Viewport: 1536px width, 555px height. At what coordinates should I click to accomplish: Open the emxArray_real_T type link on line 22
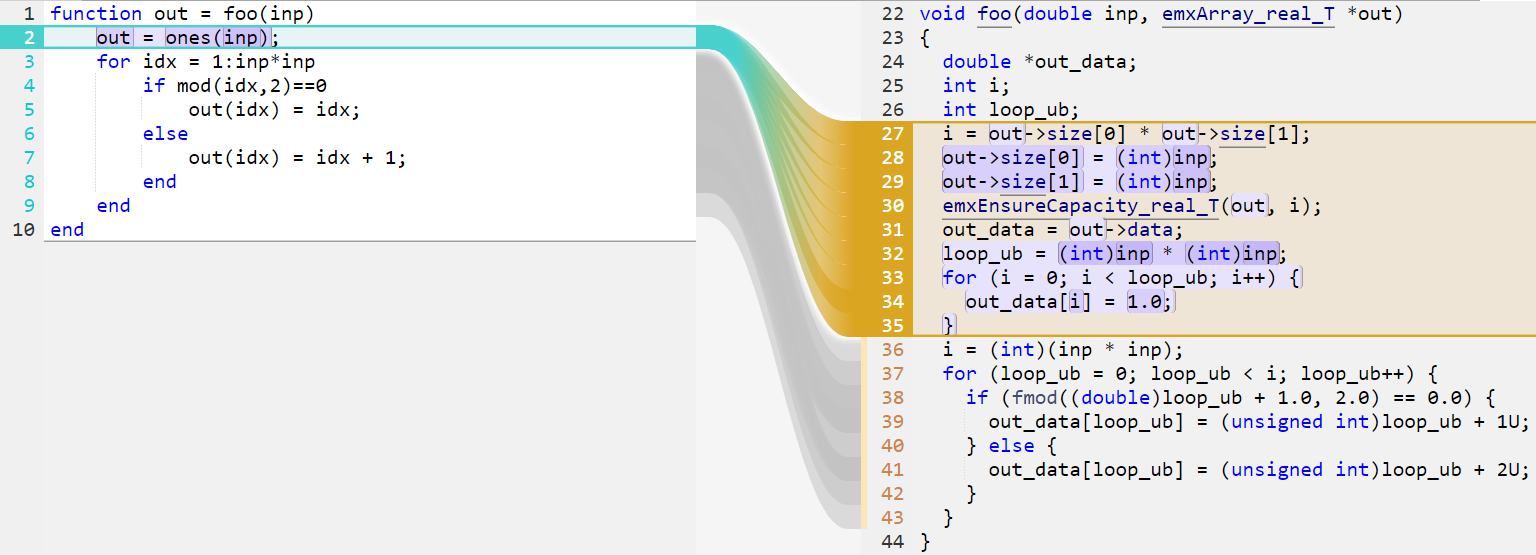point(1248,14)
